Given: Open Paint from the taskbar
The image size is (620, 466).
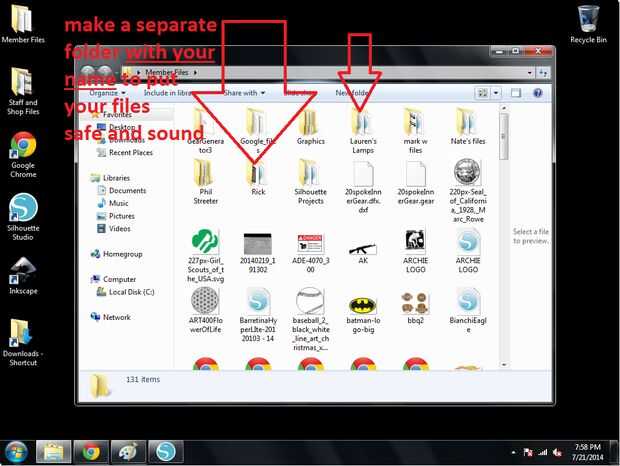Looking at the screenshot, I should 128,452.
